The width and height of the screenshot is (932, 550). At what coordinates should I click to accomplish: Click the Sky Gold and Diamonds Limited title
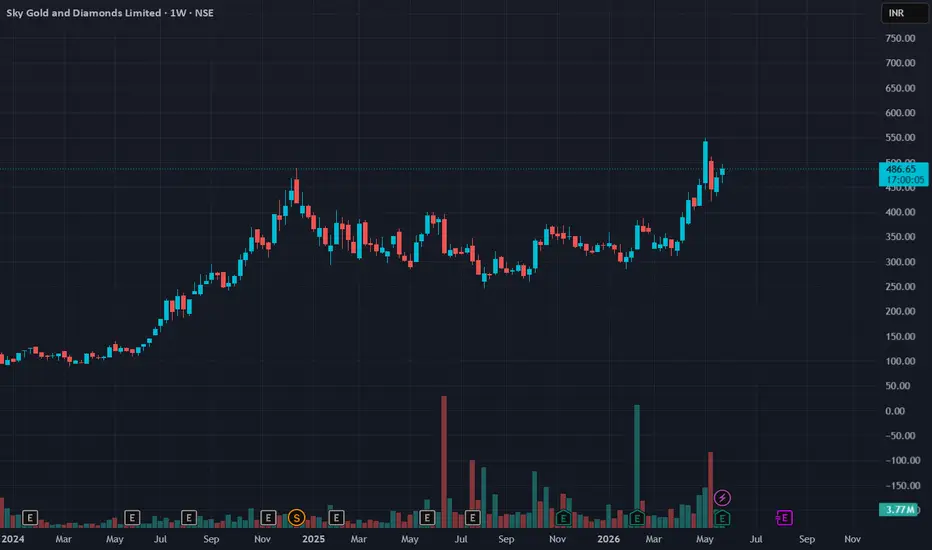84,12
